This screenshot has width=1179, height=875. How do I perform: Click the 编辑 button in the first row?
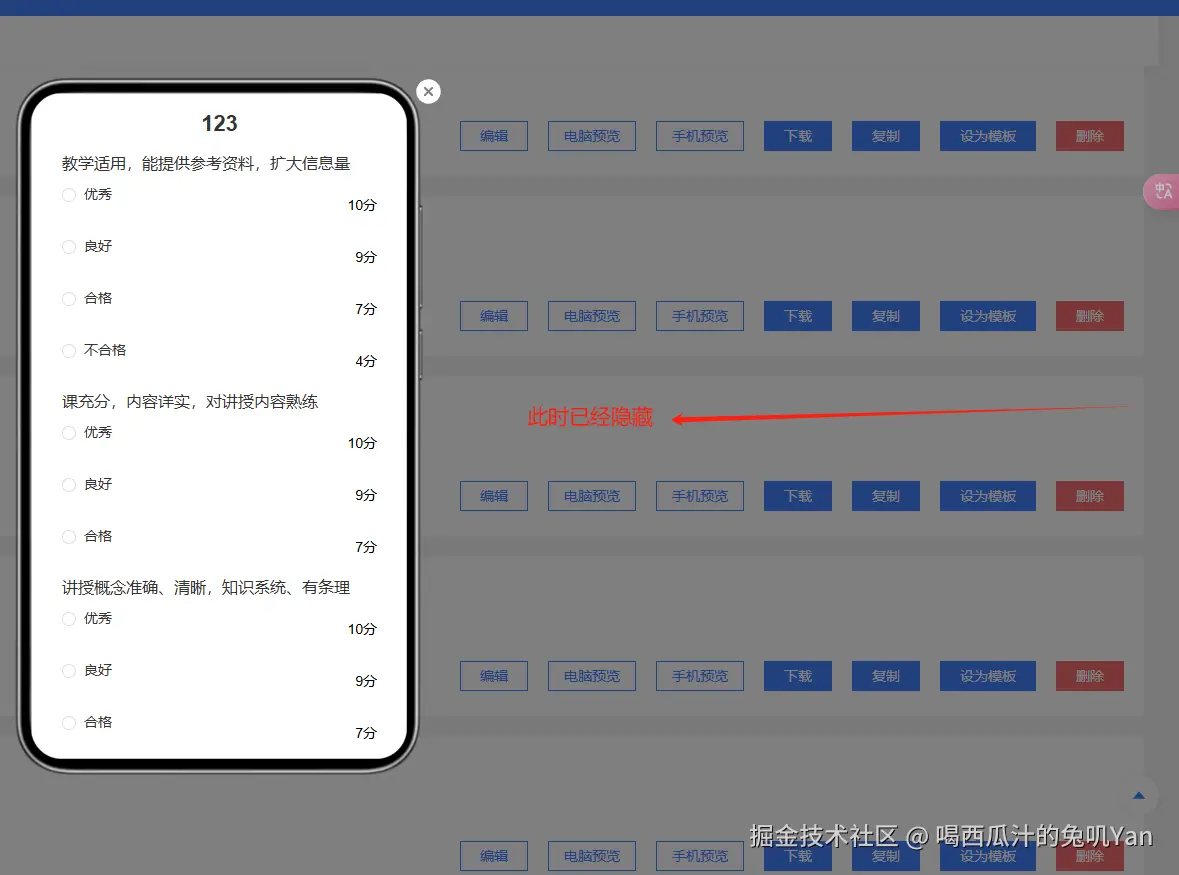pyautogui.click(x=493, y=136)
